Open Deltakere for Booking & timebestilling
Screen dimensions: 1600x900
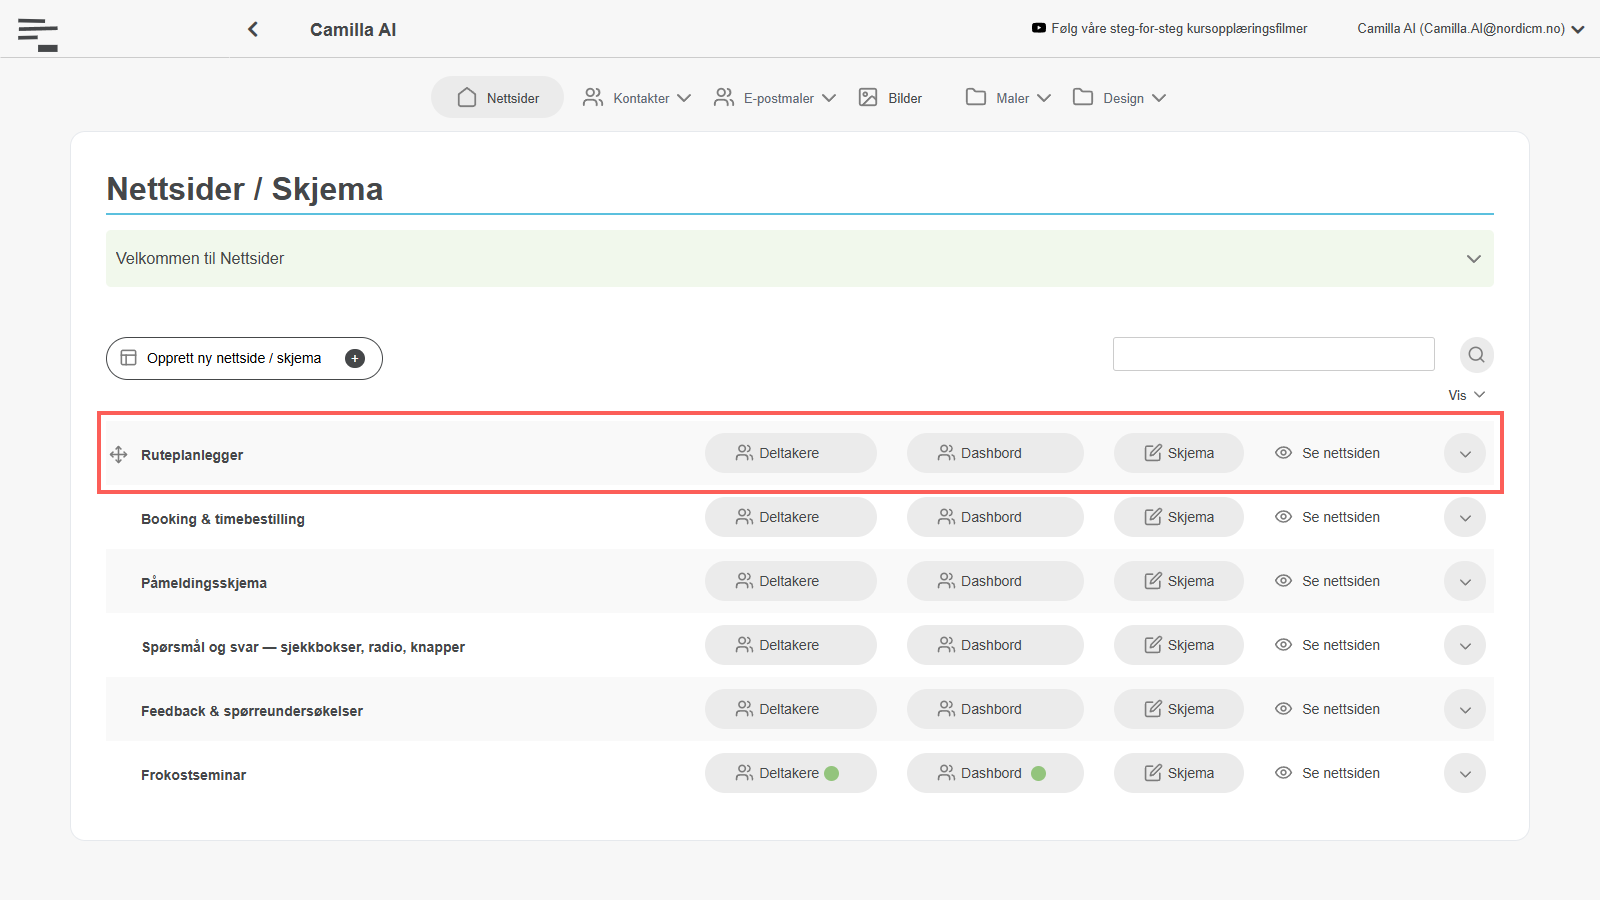click(x=791, y=517)
